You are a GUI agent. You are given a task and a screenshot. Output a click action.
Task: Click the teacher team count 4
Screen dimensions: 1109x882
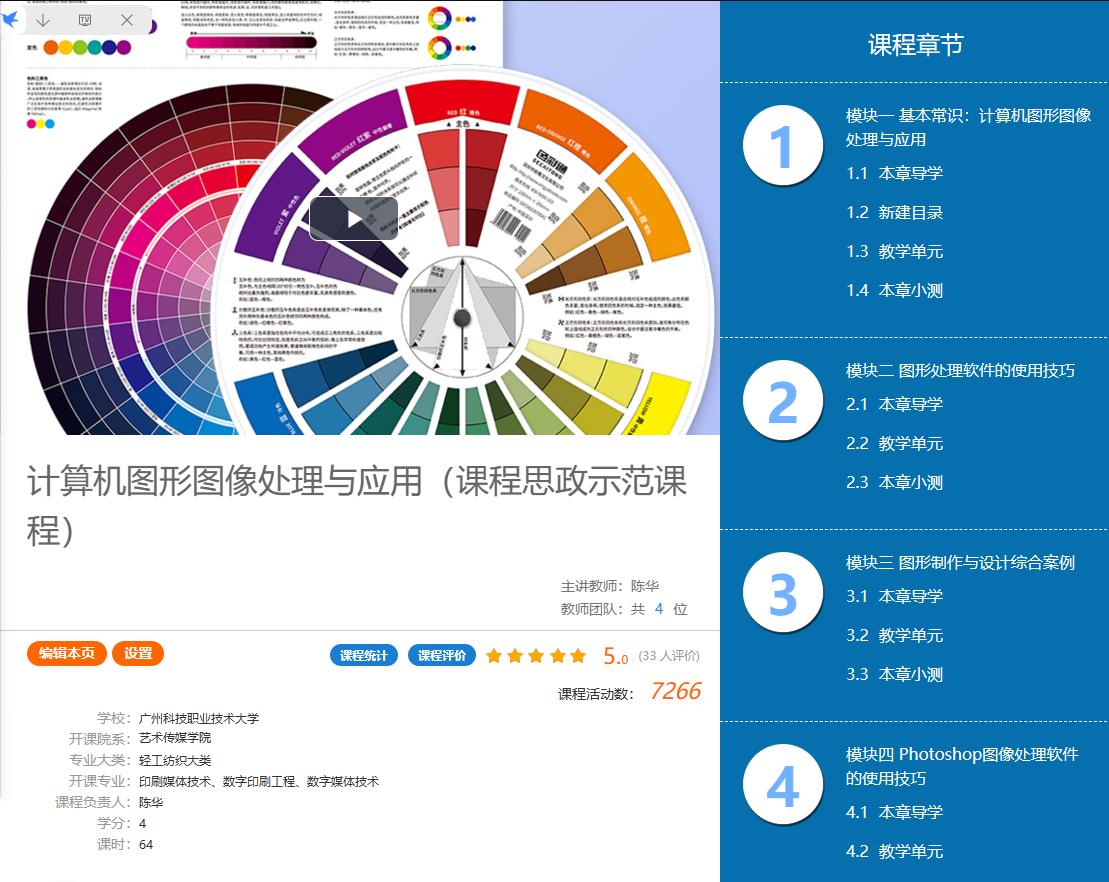(659, 609)
